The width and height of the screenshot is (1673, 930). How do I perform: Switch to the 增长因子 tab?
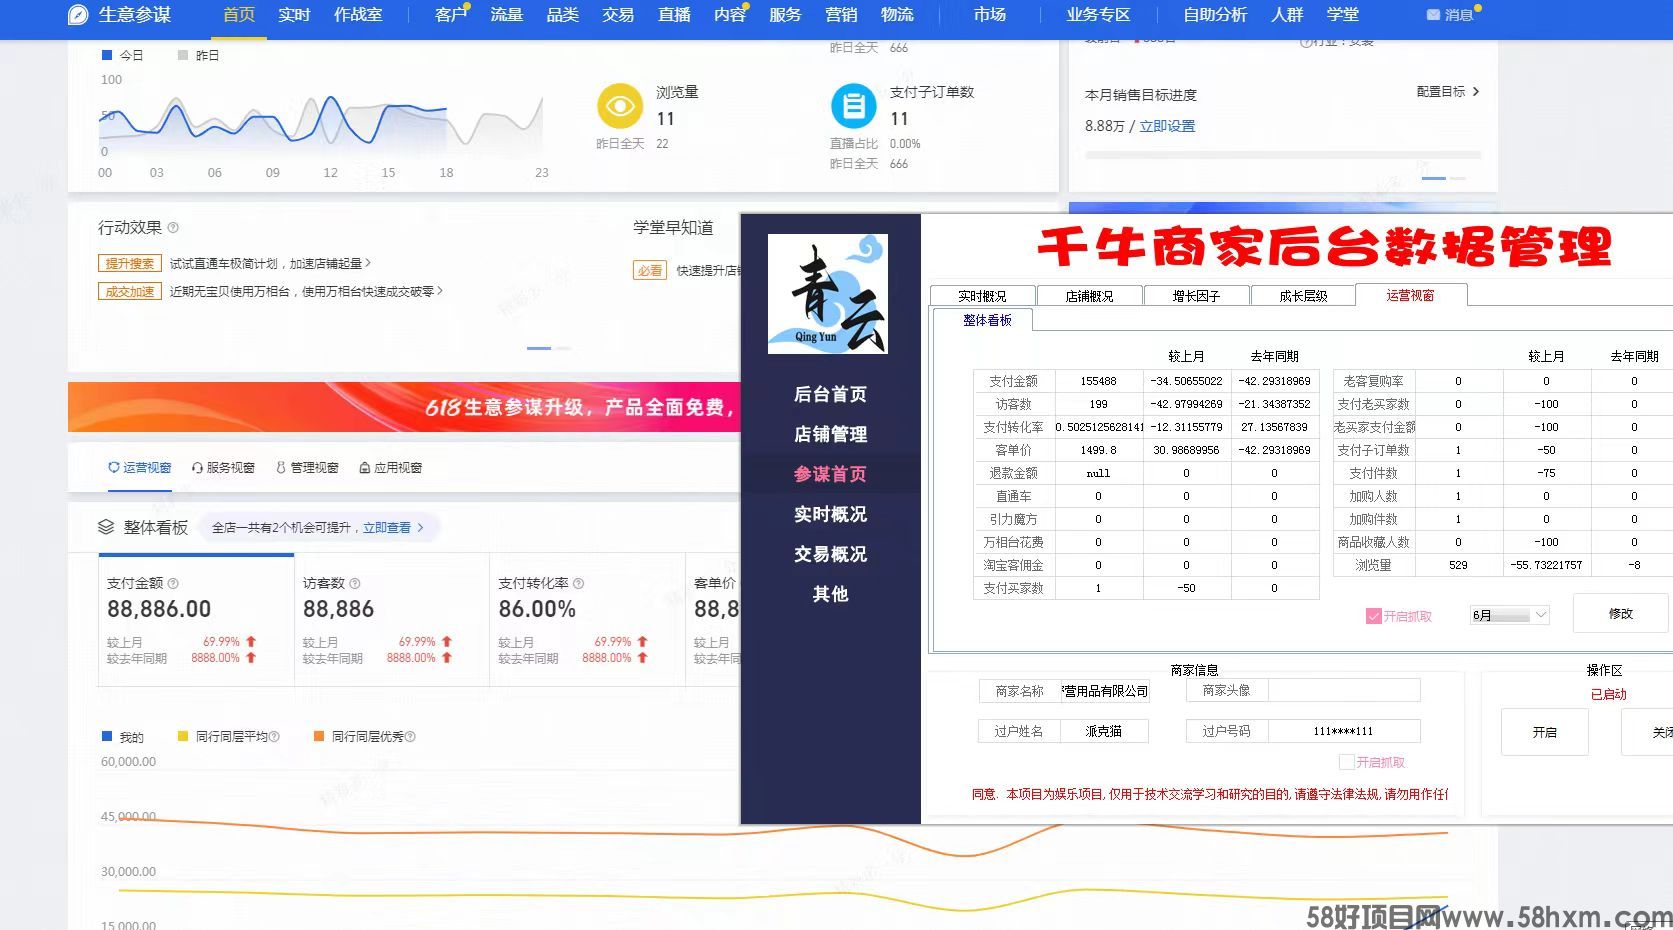coord(1196,296)
